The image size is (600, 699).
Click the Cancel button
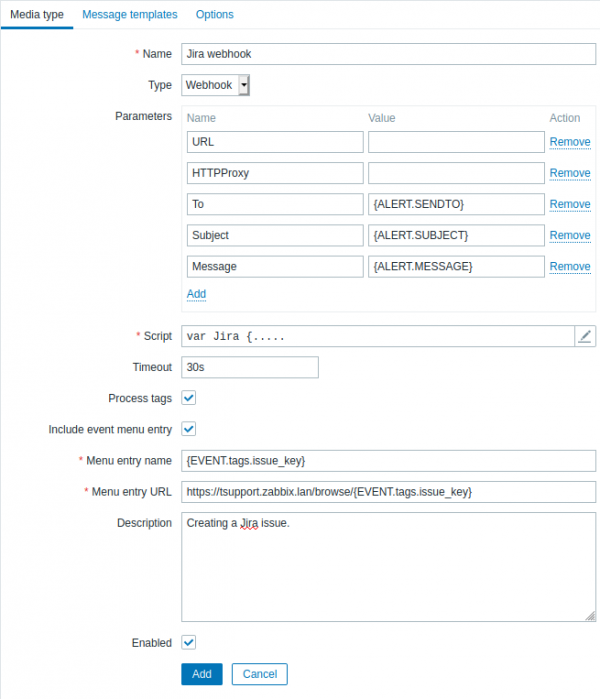(x=259, y=674)
